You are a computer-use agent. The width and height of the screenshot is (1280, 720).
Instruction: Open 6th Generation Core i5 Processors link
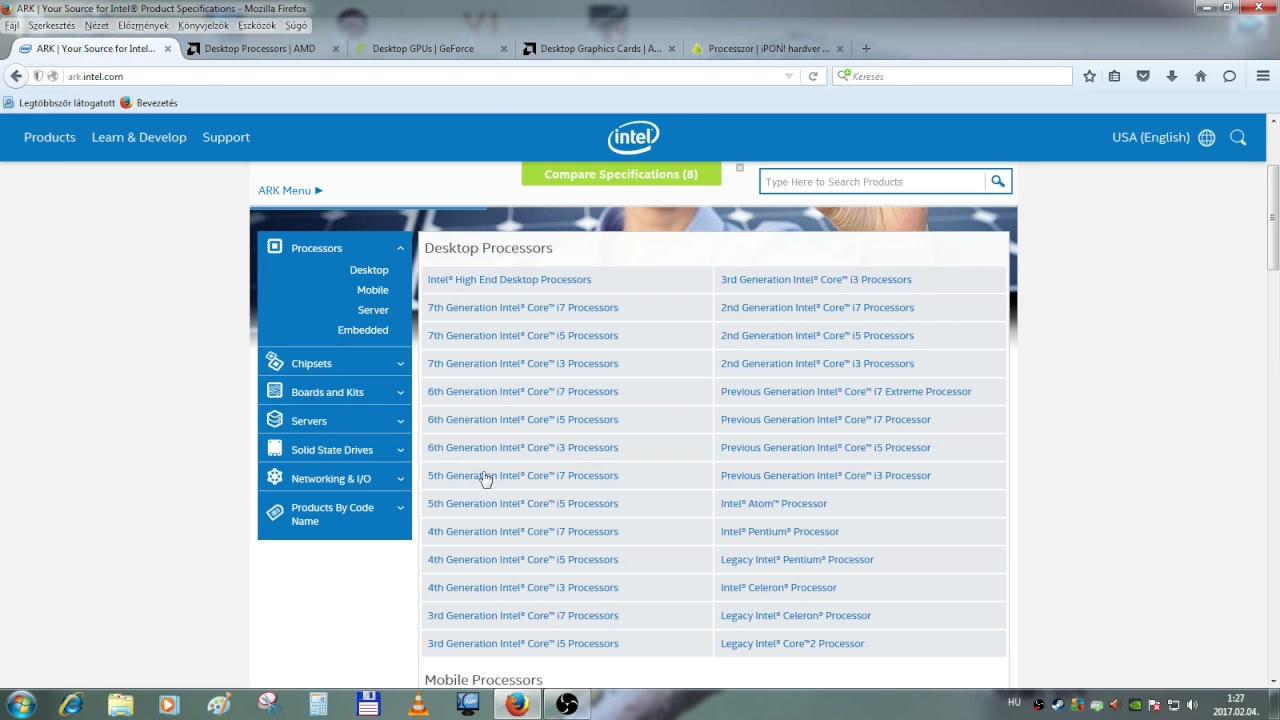coord(523,419)
